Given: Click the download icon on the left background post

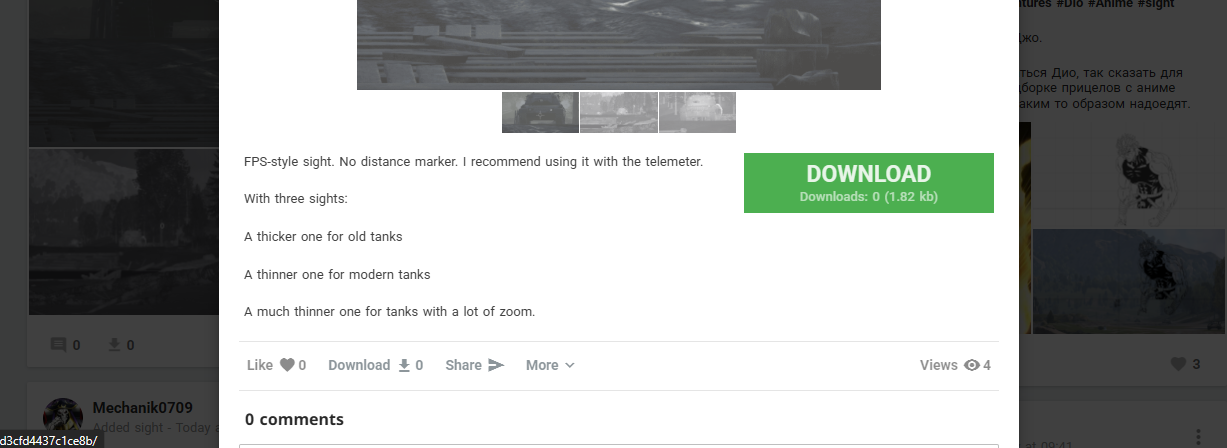Looking at the screenshot, I should point(115,345).
